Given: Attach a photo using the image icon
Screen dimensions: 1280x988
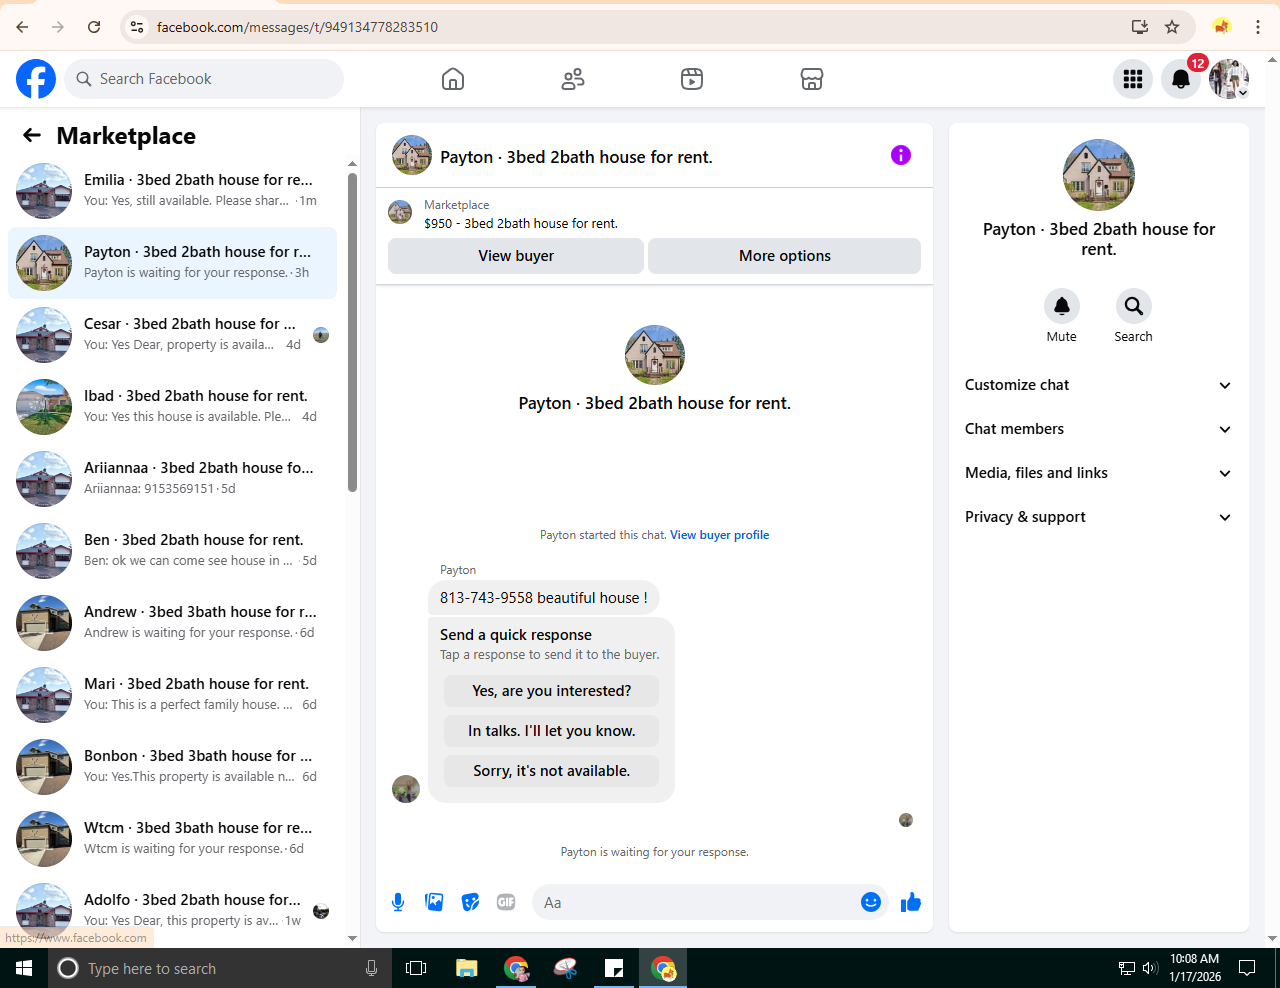Looking at the screenshot, I should (434, 902).
